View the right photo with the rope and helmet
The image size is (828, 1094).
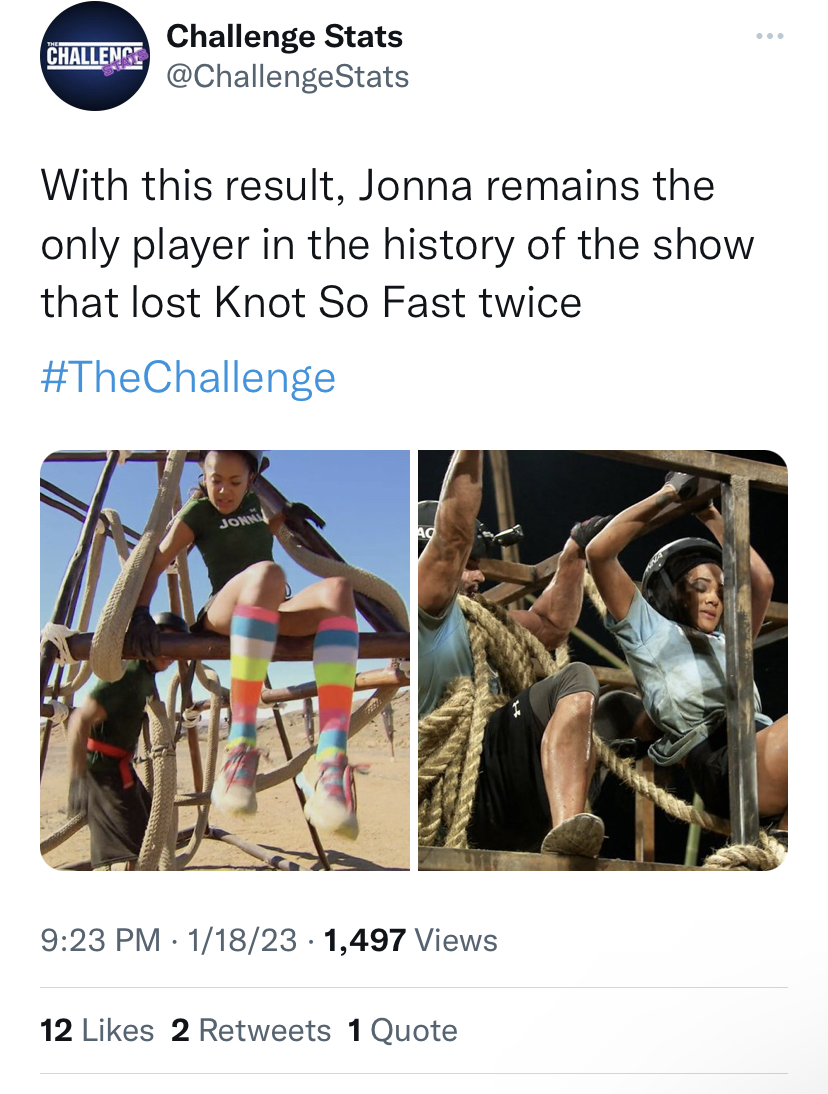pyautogui.click(x=603, y=660)
